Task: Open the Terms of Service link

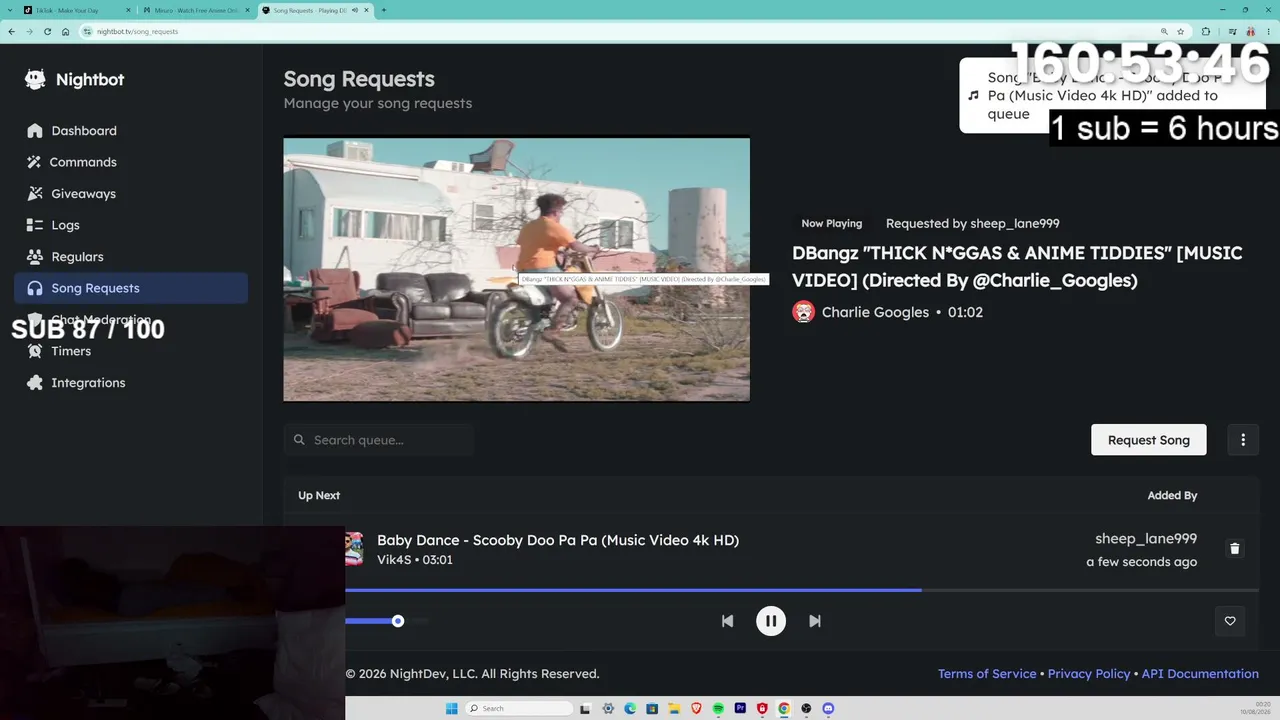Action: click(x=987, y=674)
